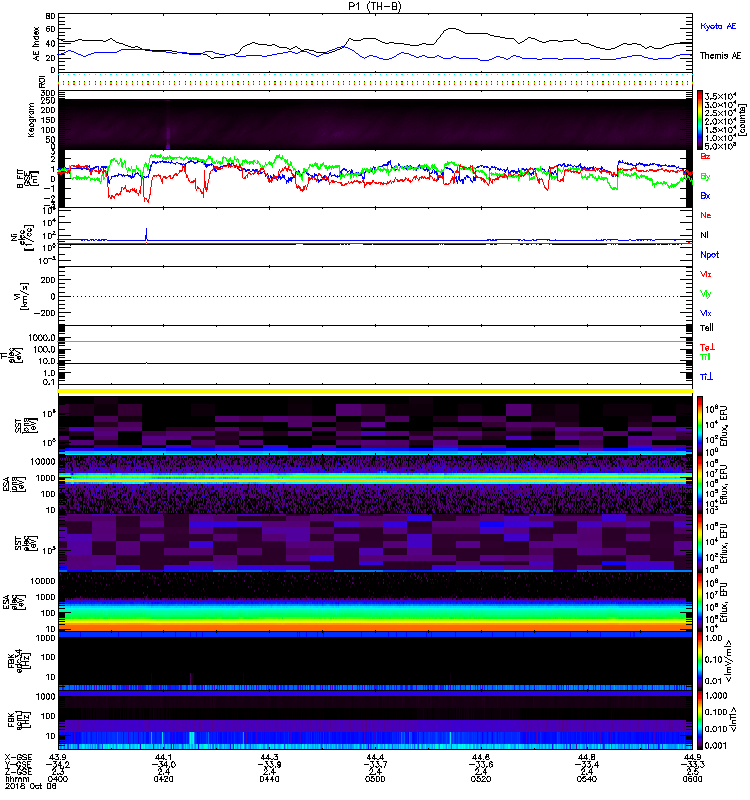Click the blue Npot legend label
The height and width of the screenshot is (800, 750).
coord(708,254)
